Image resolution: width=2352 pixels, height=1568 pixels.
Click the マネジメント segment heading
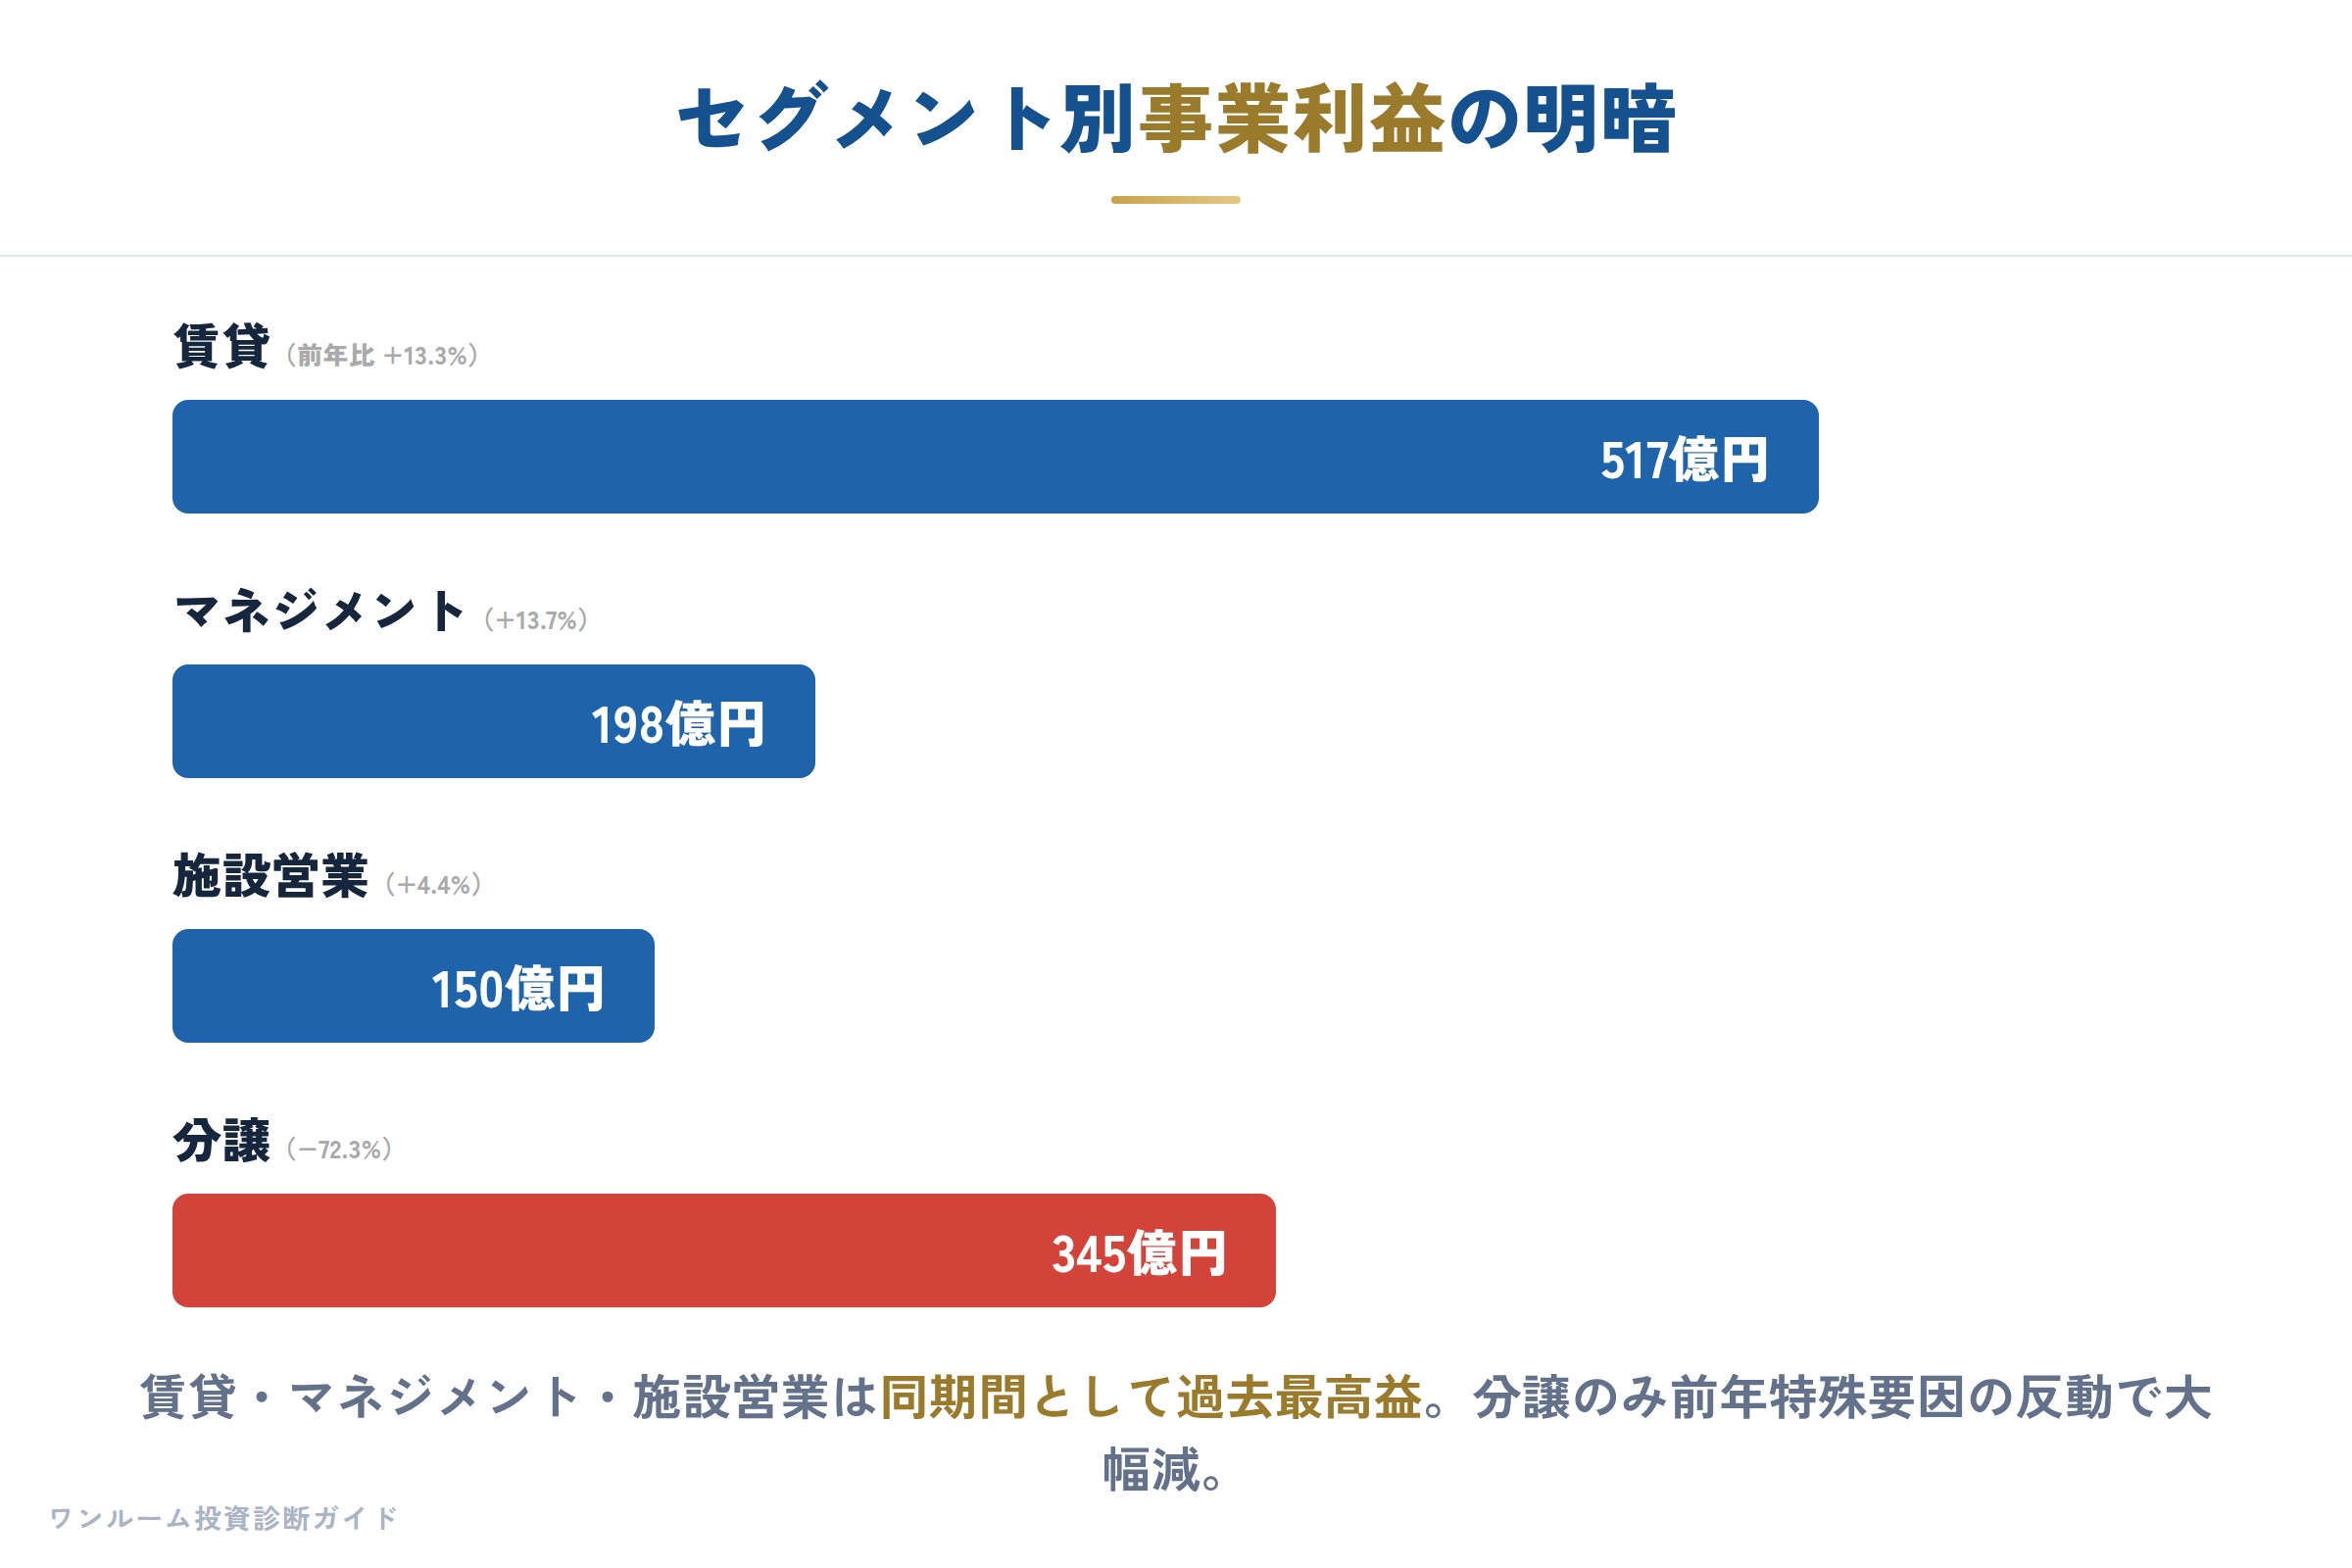click(x=319, y=611)
